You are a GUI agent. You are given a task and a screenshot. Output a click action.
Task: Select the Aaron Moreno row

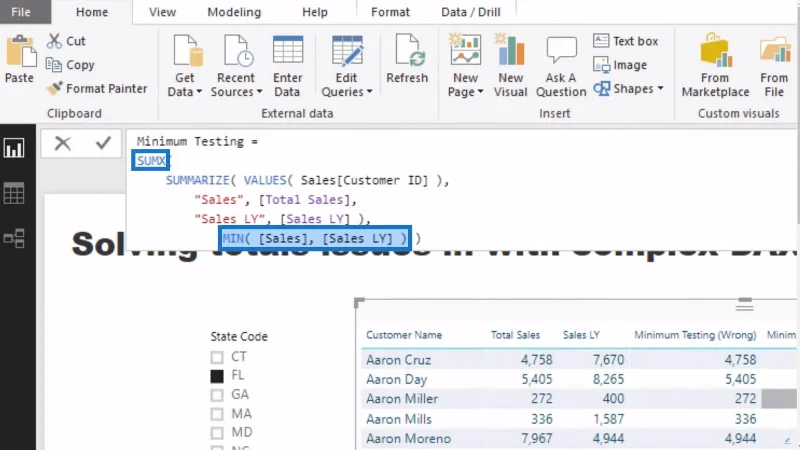pyautogui.click(x=579, y=438)
